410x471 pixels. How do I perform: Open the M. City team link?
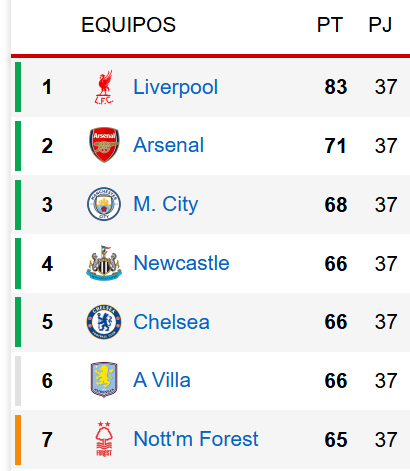166,204
